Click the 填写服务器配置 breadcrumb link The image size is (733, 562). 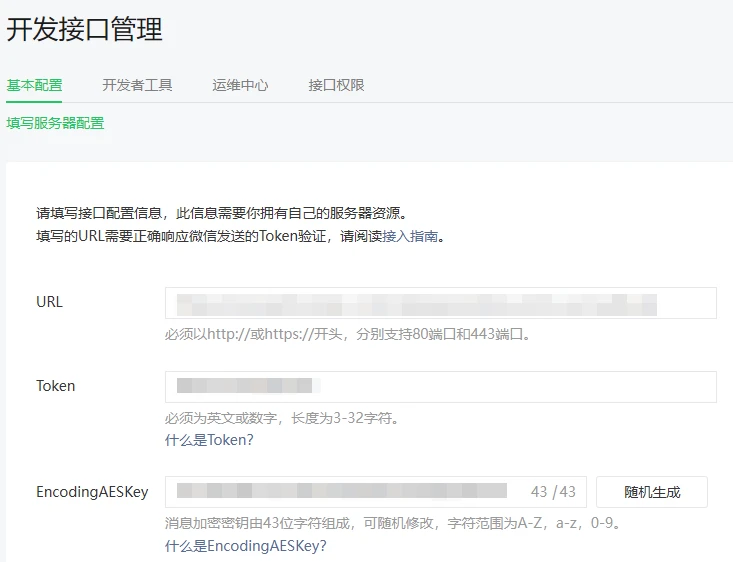click(x=55, y=123)
